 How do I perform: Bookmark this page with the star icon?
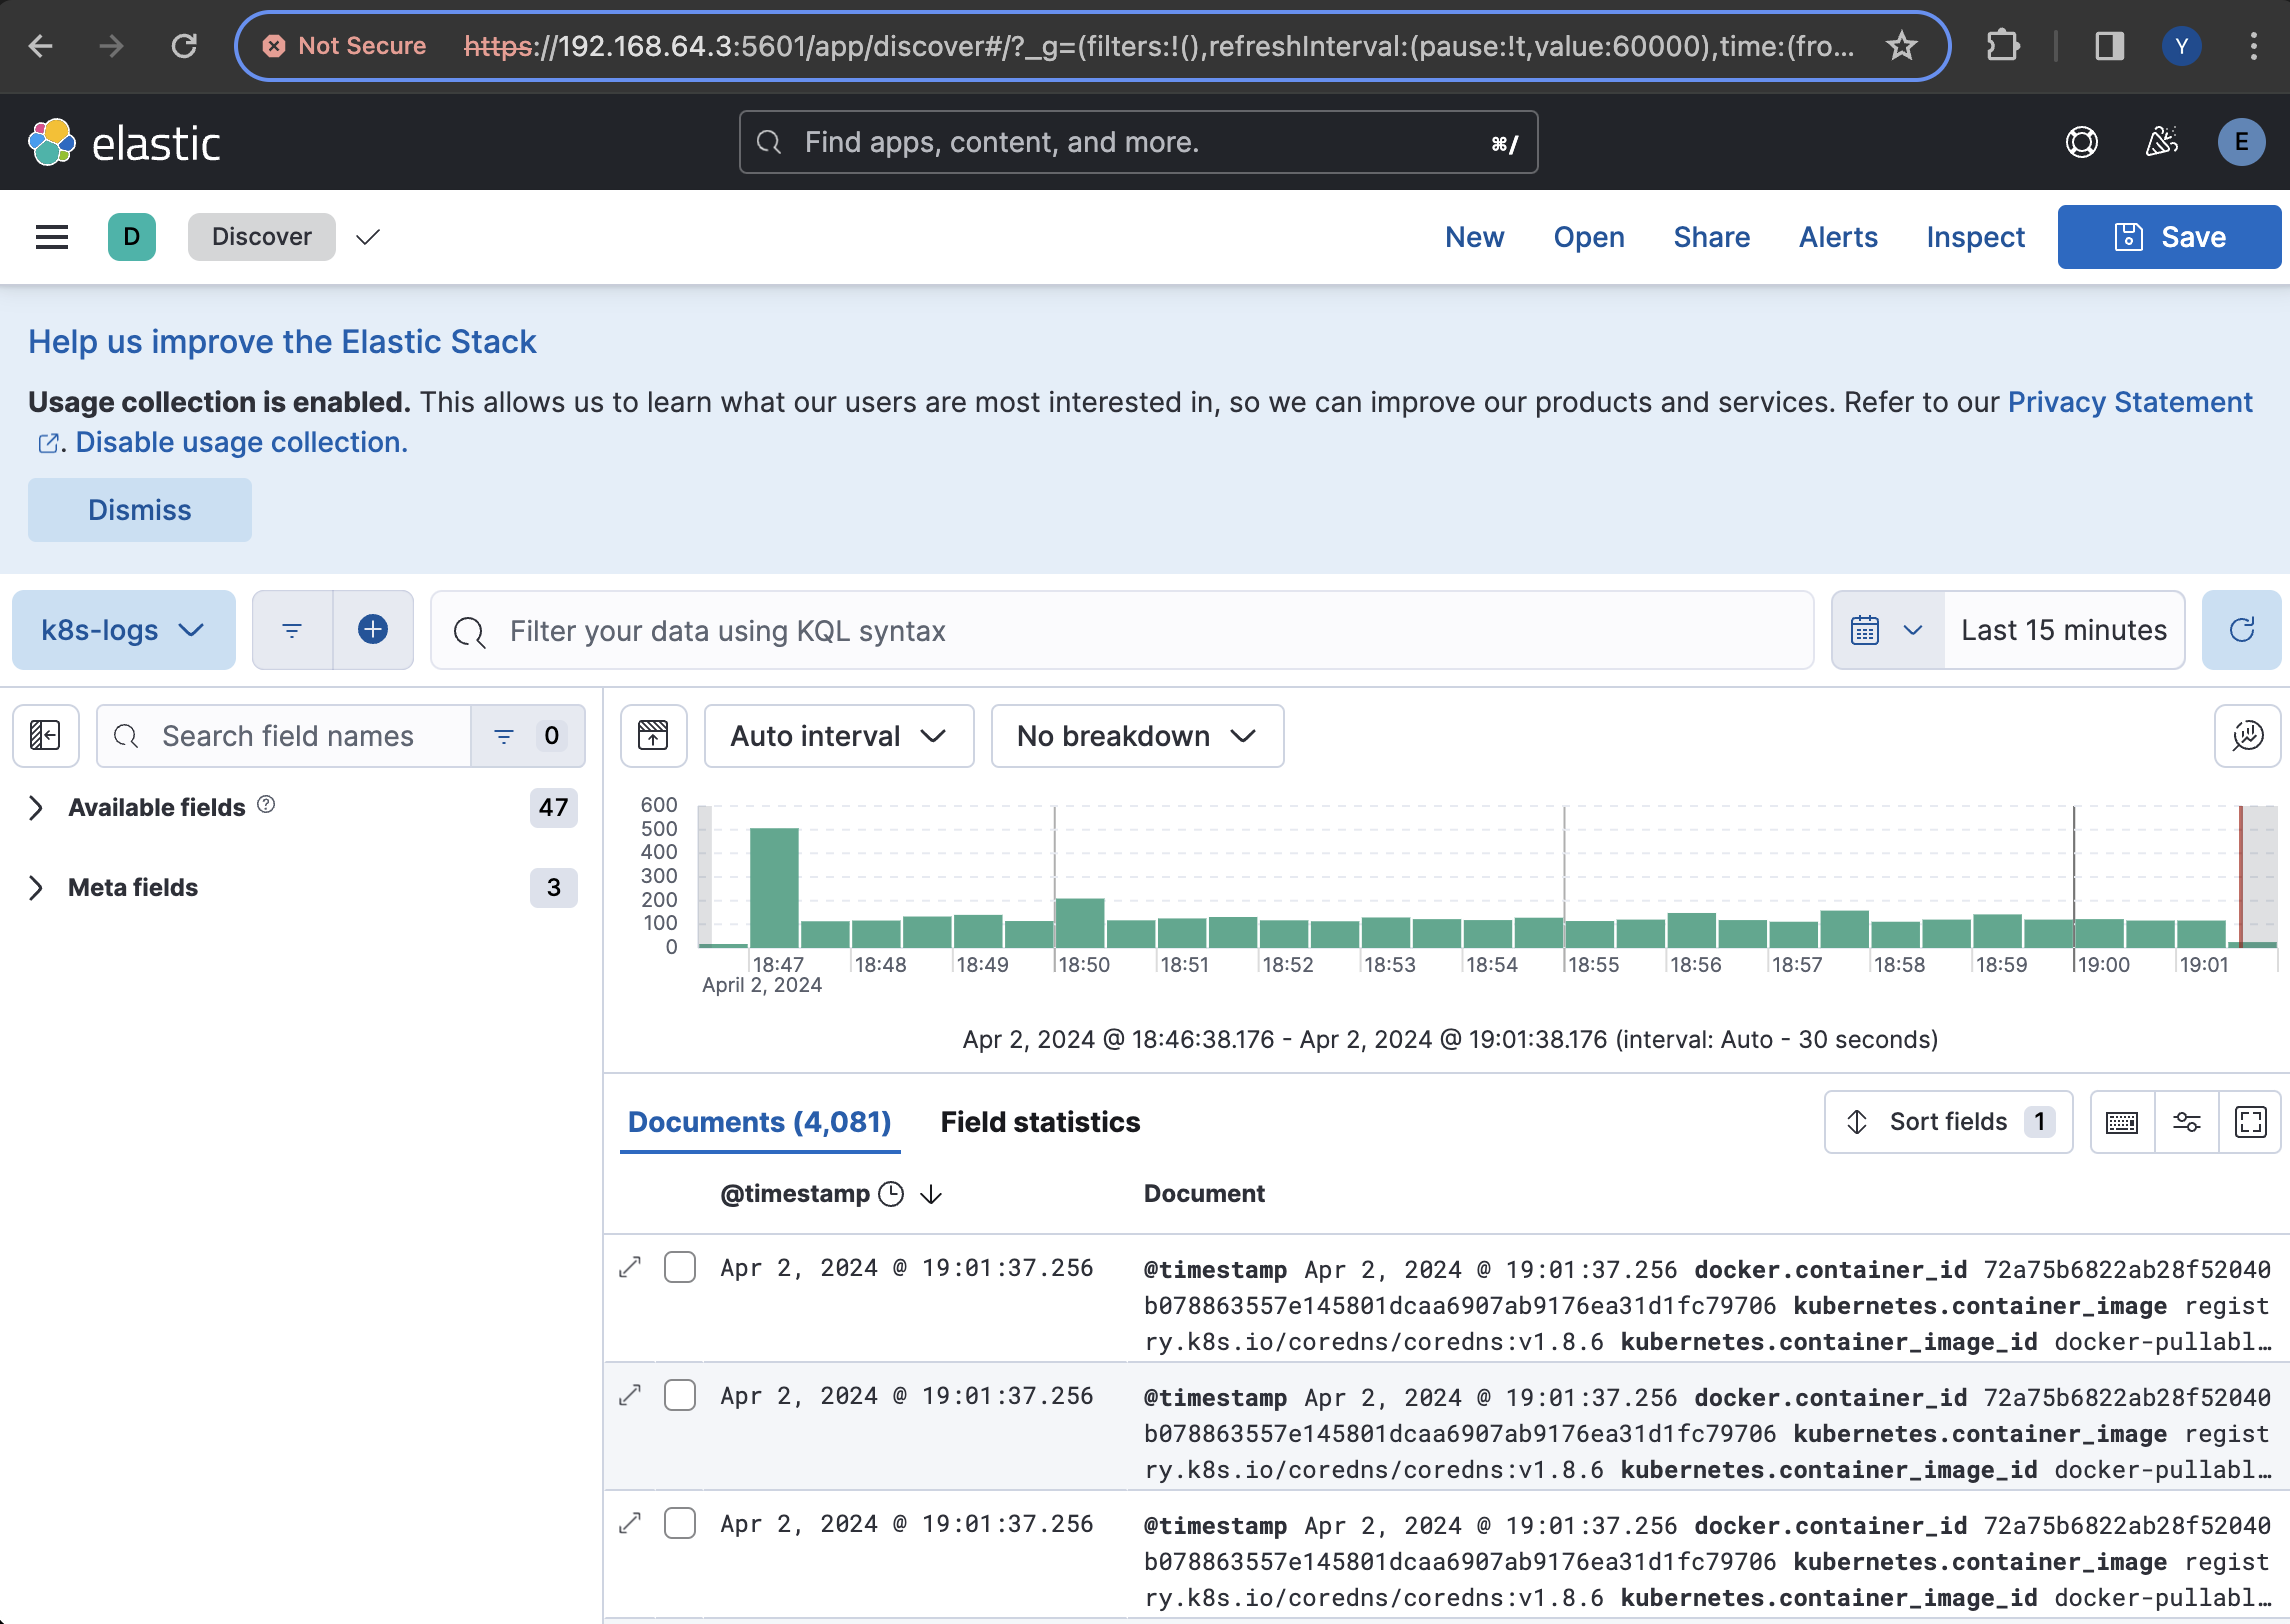[x=1901, y=46]
